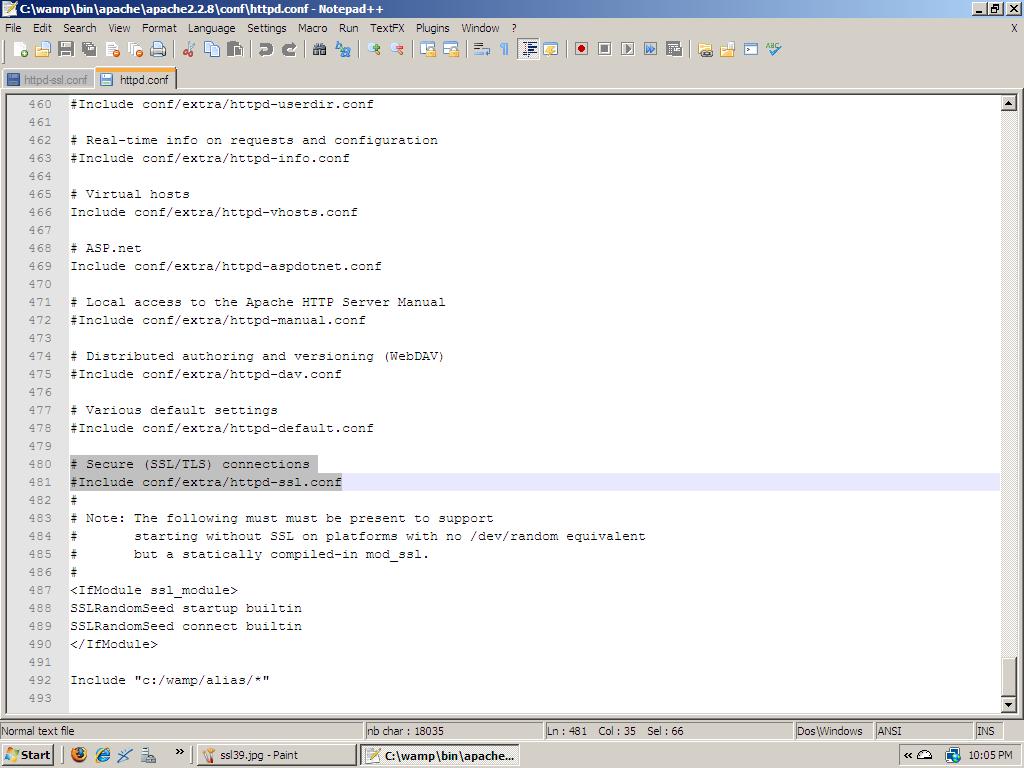
Task: Open the Plugins menu
Action: 432,28
